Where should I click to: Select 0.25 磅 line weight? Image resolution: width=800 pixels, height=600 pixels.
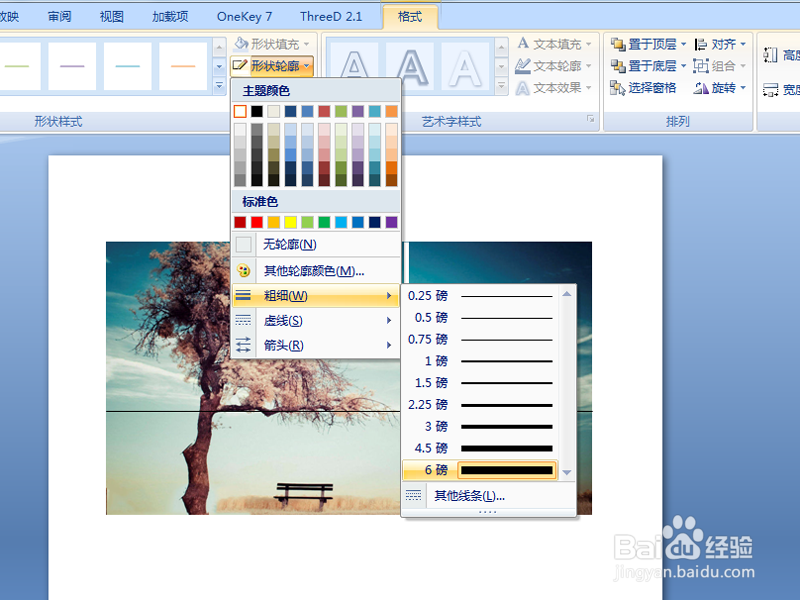[x=481, y=296]
